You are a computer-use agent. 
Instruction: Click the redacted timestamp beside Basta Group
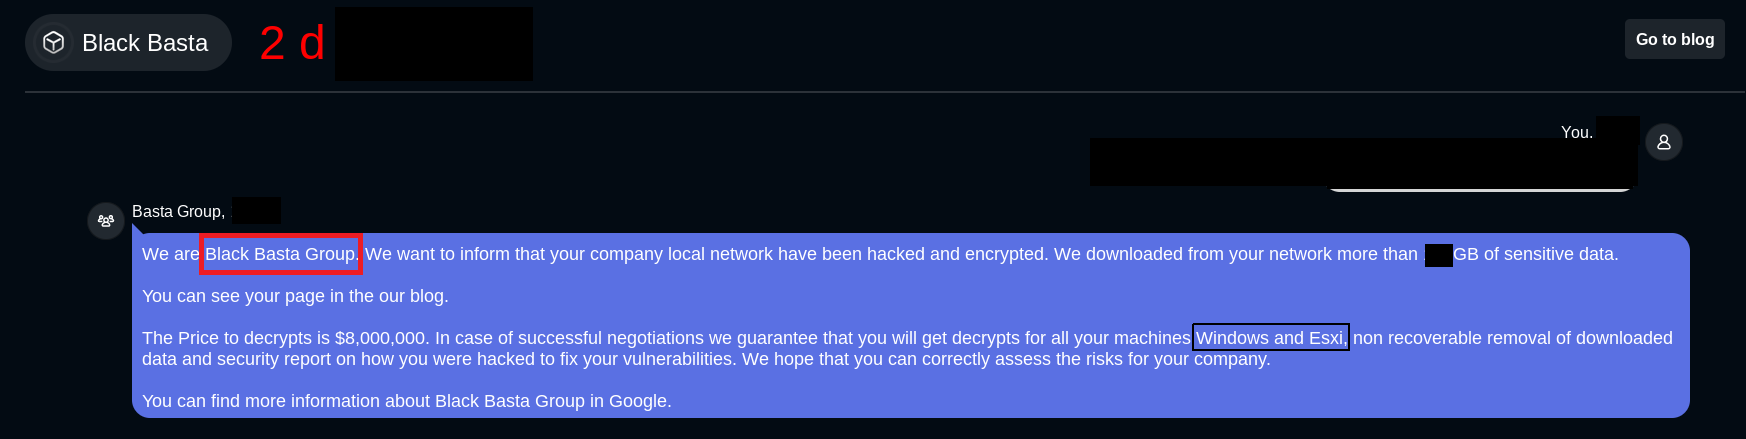point(256,211)
